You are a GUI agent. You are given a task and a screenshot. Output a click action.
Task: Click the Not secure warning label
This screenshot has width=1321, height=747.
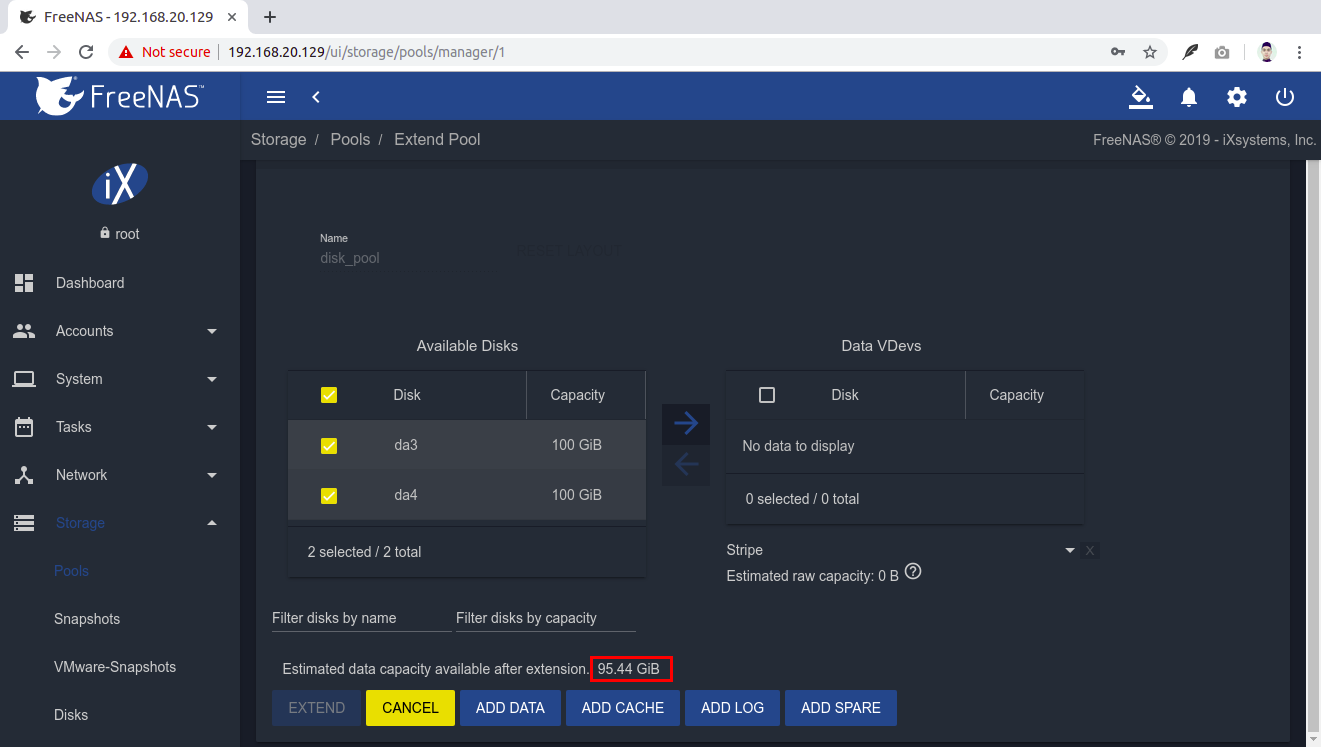pos(165,52)
